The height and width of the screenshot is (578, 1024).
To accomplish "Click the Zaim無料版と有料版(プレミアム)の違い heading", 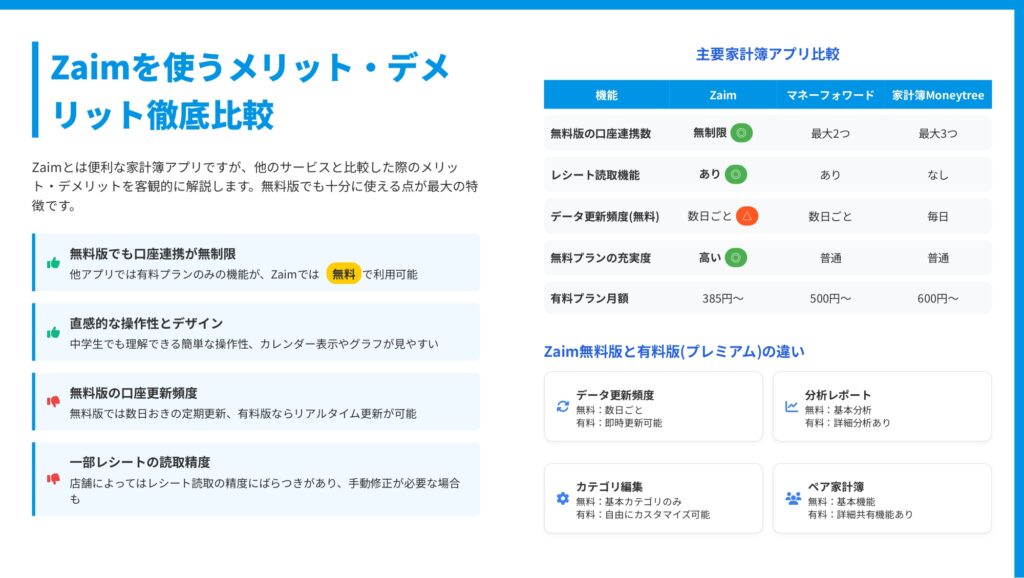I will coord(674,351).
